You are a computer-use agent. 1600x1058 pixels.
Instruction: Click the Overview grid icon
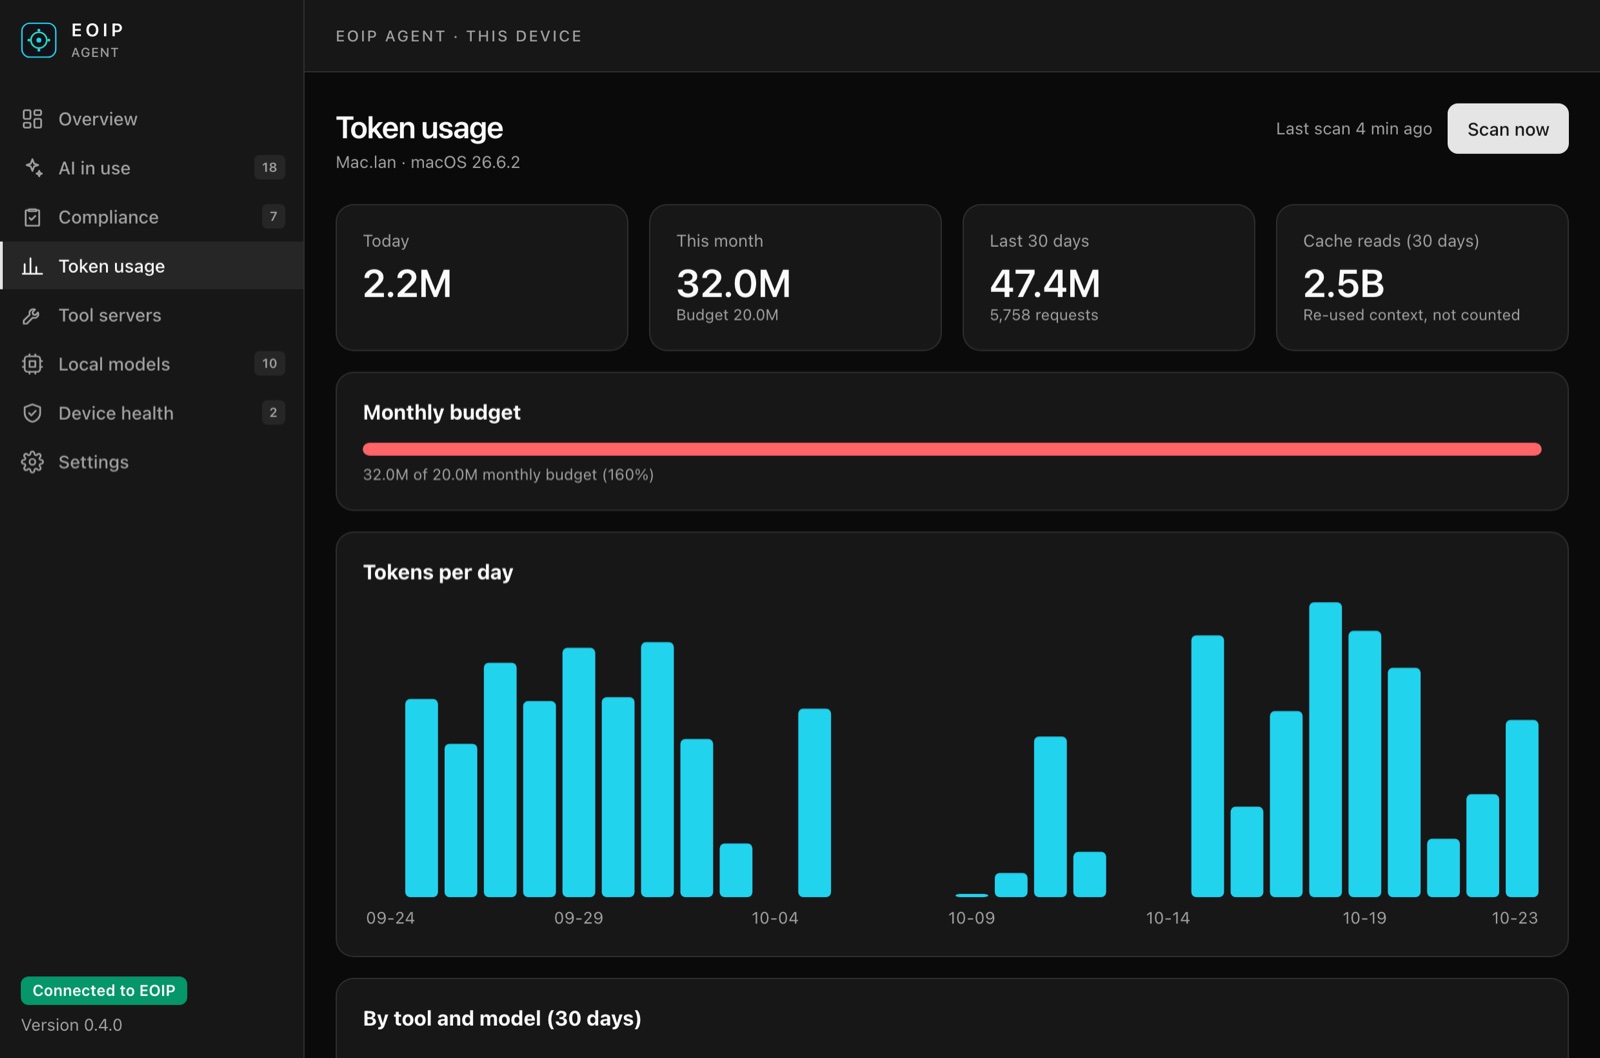pos(32,119)
